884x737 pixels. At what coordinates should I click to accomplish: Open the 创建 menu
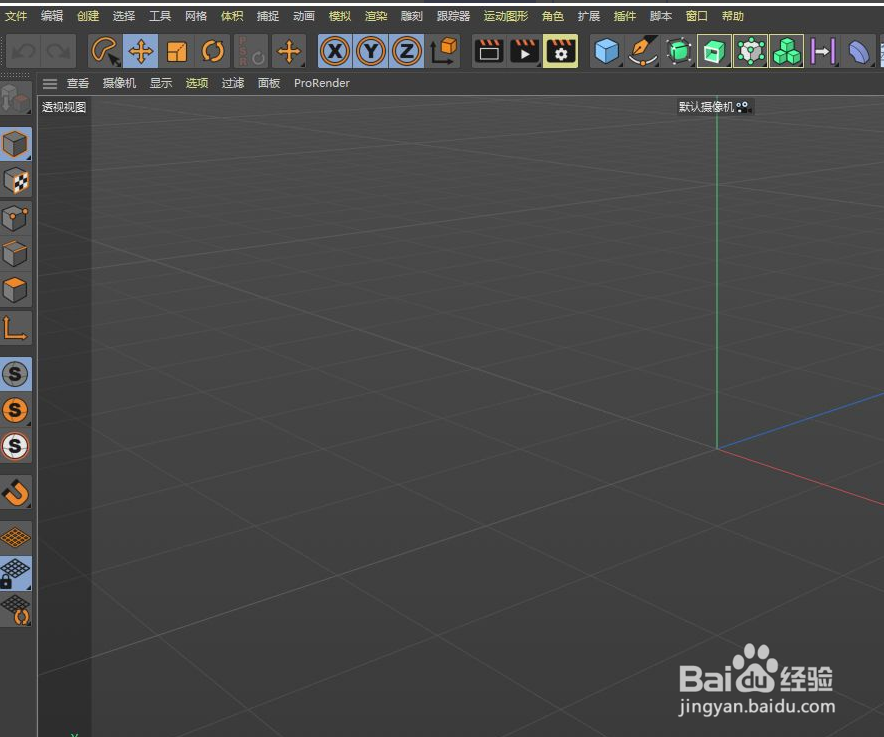click(x=88, y=16)
